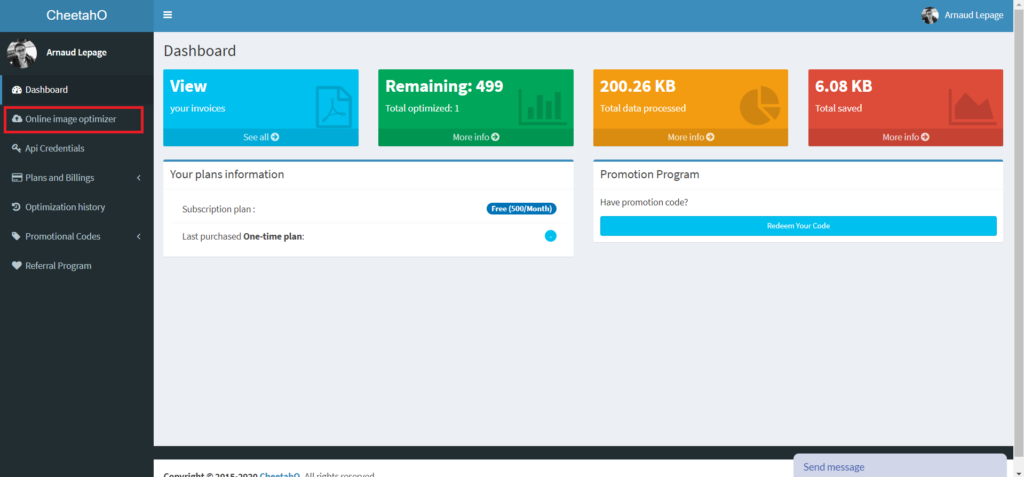Click the 'Remaining: 499' text
1024x477 pixels.
(444, 86)
